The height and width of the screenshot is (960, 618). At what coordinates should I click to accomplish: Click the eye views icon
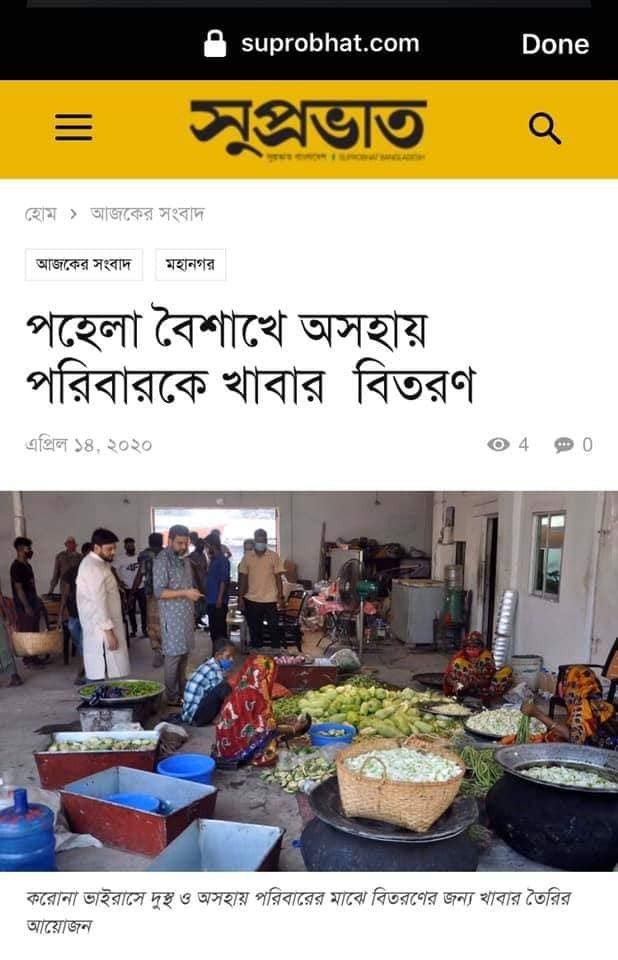(x=499, y=444)
